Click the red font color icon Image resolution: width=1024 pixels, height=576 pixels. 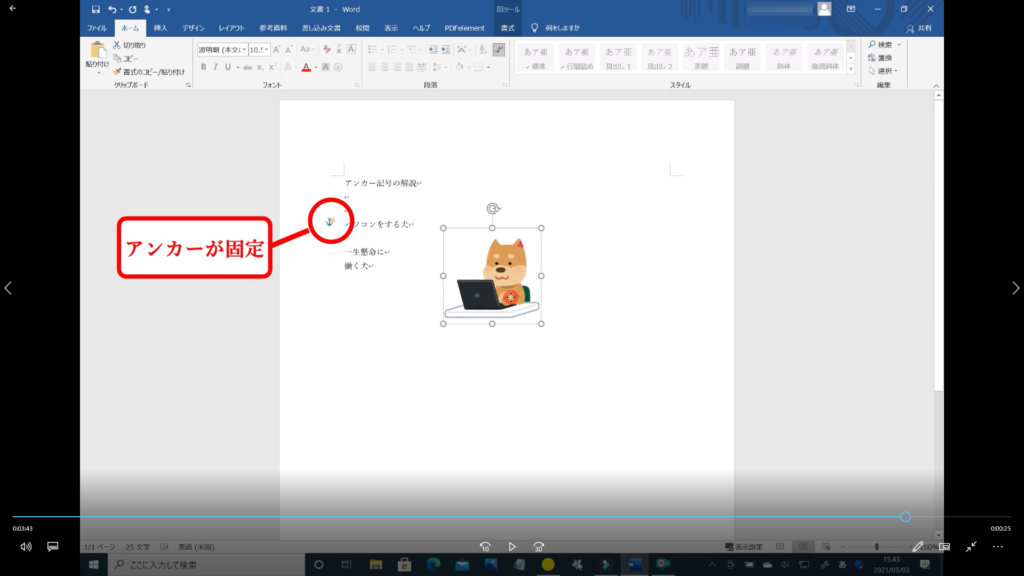coord(305,67)
